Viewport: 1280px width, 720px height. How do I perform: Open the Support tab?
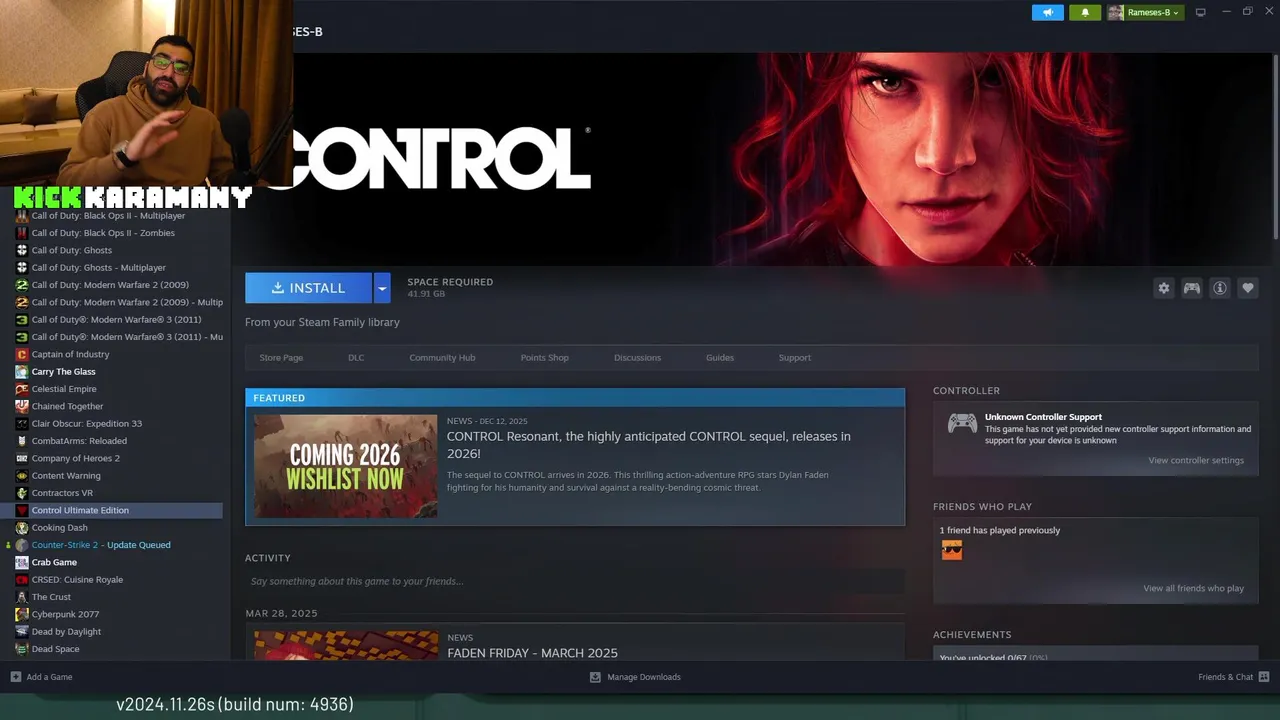pyautogui.click(x=795, y=358)
